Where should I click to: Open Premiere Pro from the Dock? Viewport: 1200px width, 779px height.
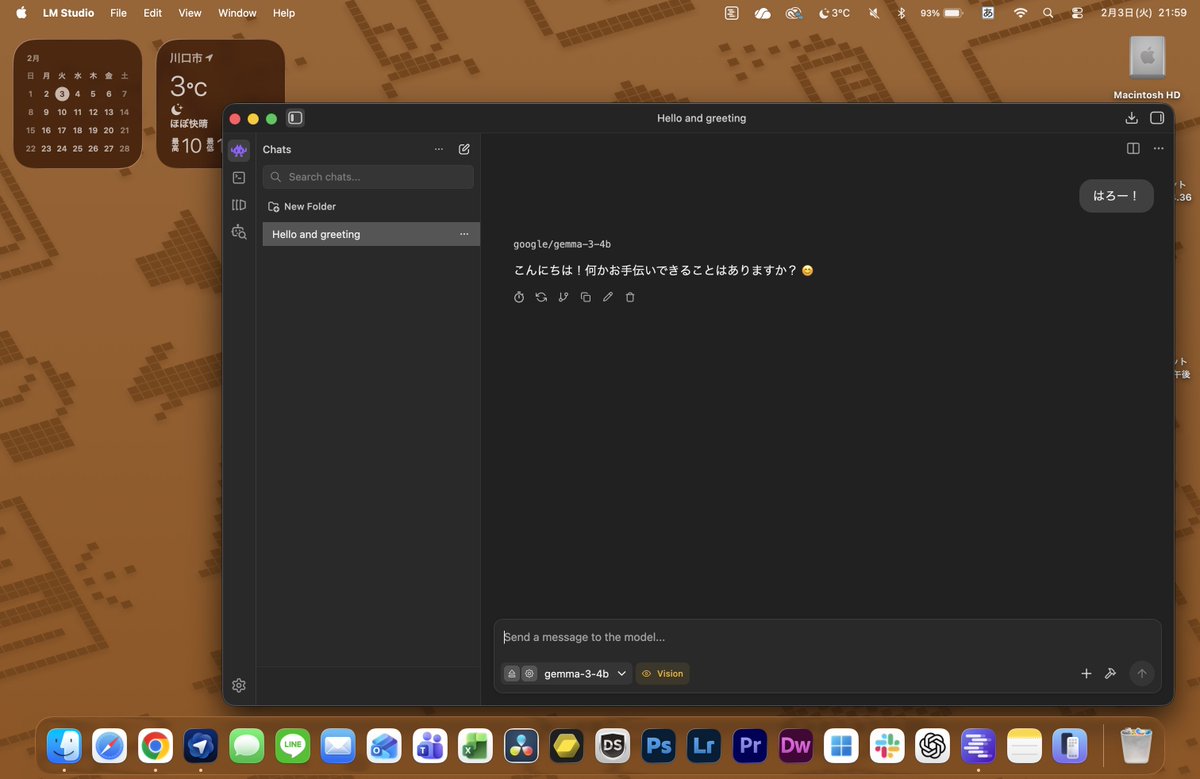pyautogui.click(x=750, y=745)
